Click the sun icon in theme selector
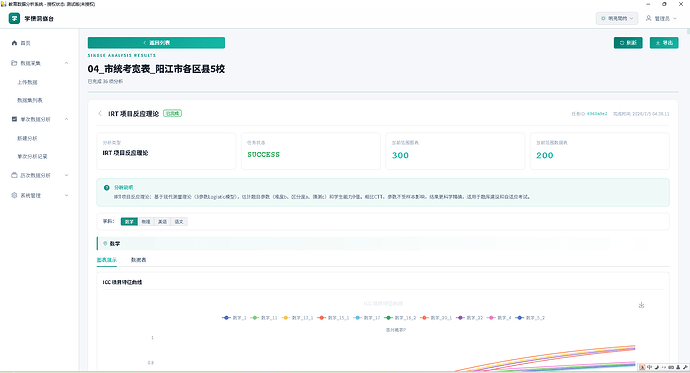This screenshot has width=690, height=373. coord(603,18)
